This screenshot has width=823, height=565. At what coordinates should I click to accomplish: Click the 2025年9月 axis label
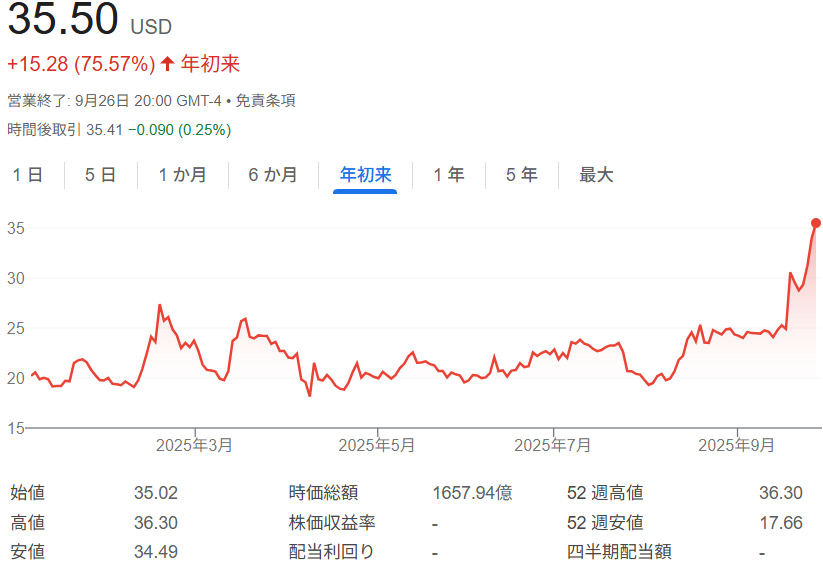(x=736, y=444)
